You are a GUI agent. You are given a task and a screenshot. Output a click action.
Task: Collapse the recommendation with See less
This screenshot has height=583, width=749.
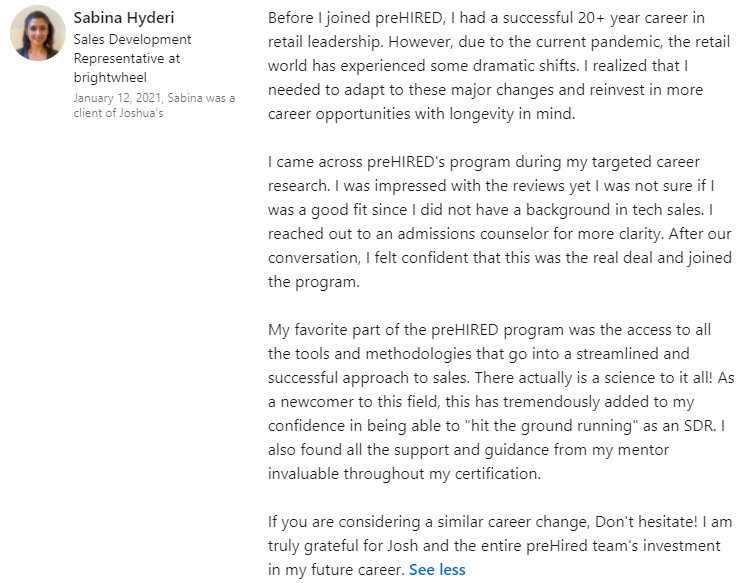(437, 569)
